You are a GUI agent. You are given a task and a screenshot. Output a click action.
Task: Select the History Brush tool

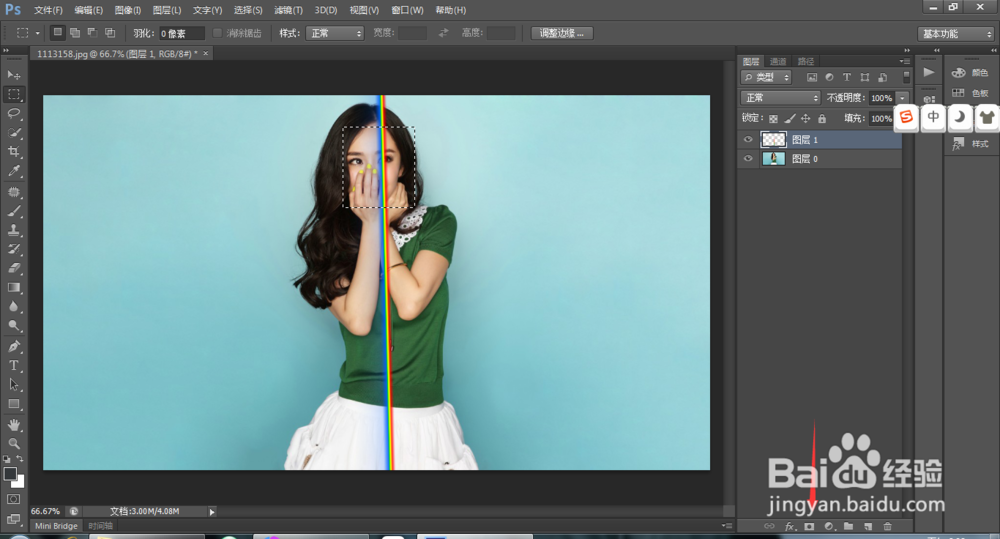coord(13,249)
